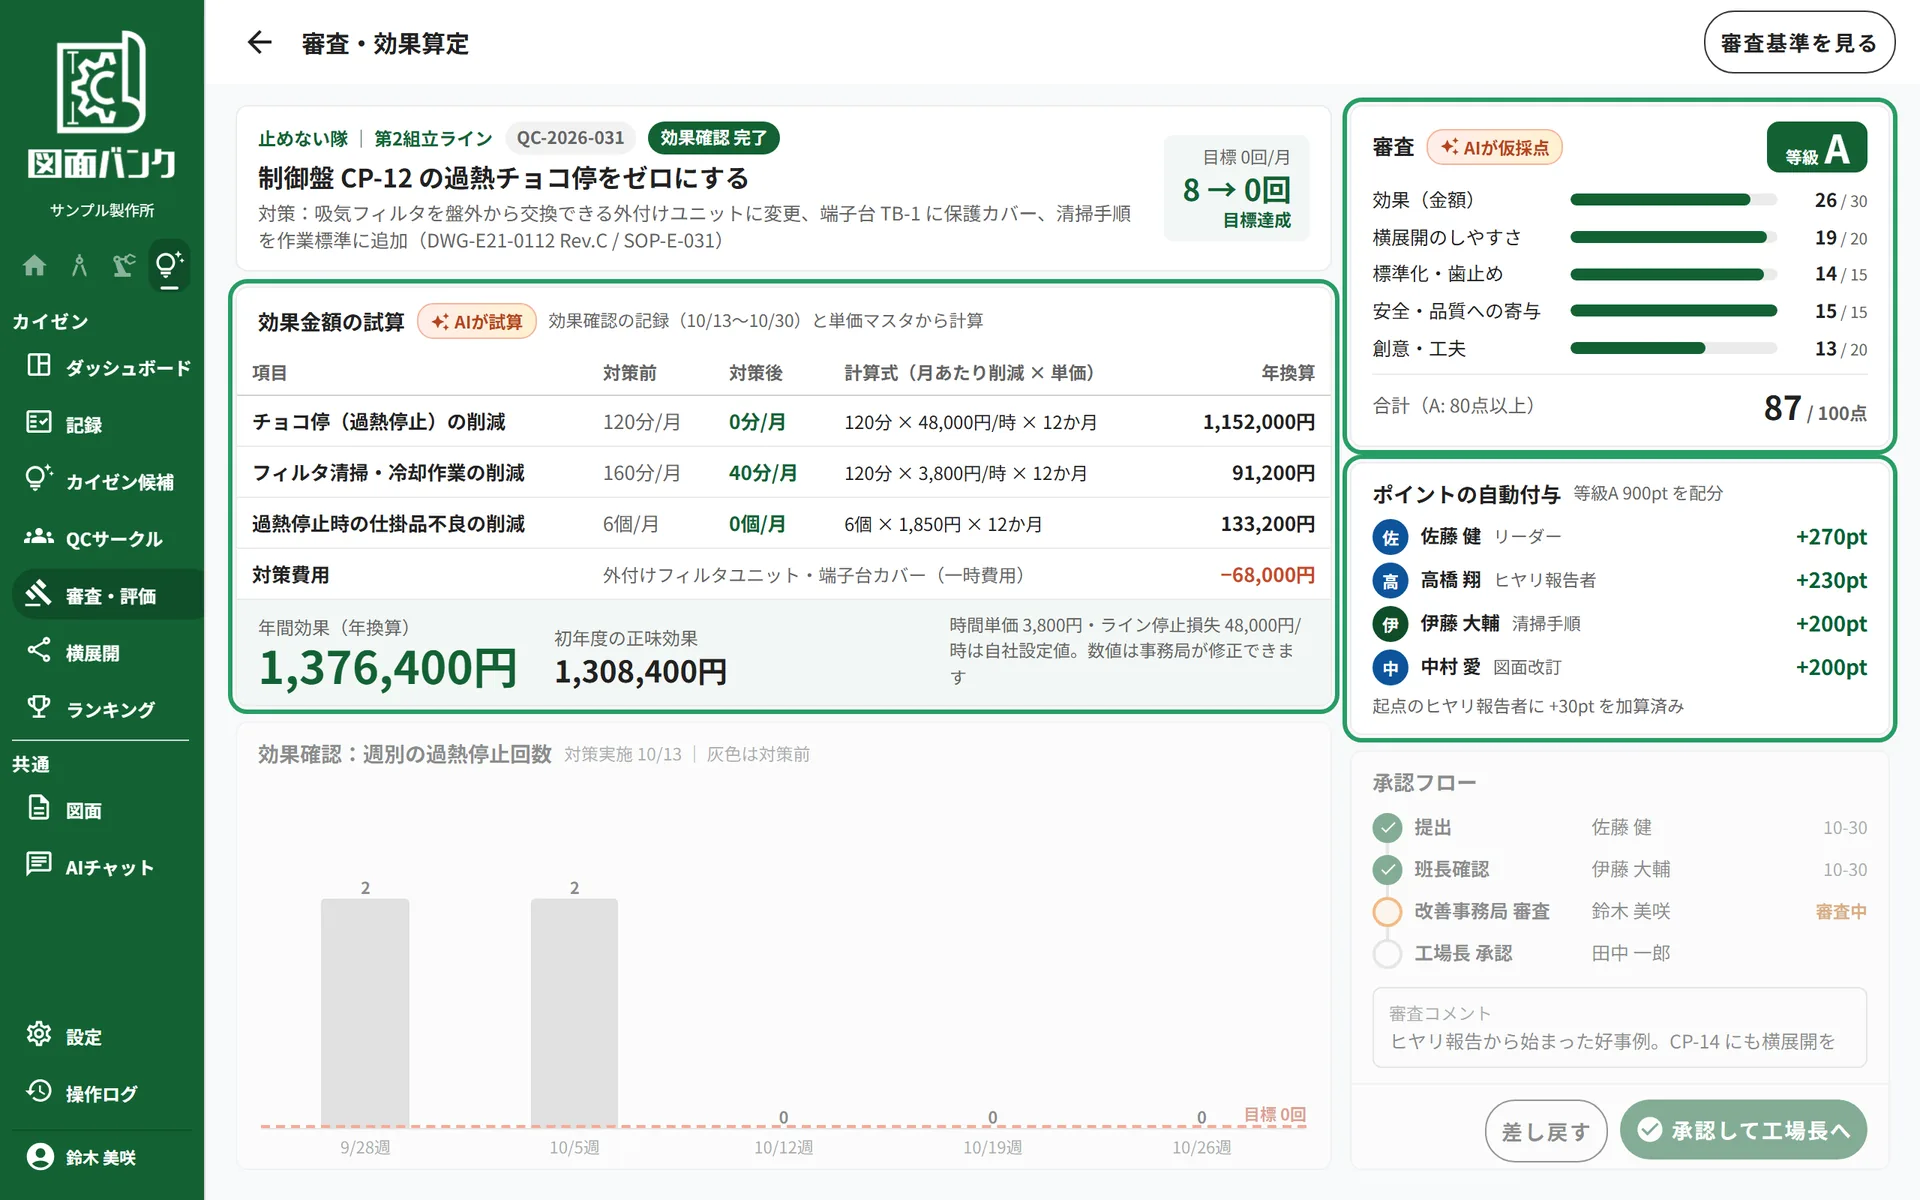Click 伊藤 大輔 avatar badge
The width and height of the screenshot is (1920, 1200).
(1390, 624)
